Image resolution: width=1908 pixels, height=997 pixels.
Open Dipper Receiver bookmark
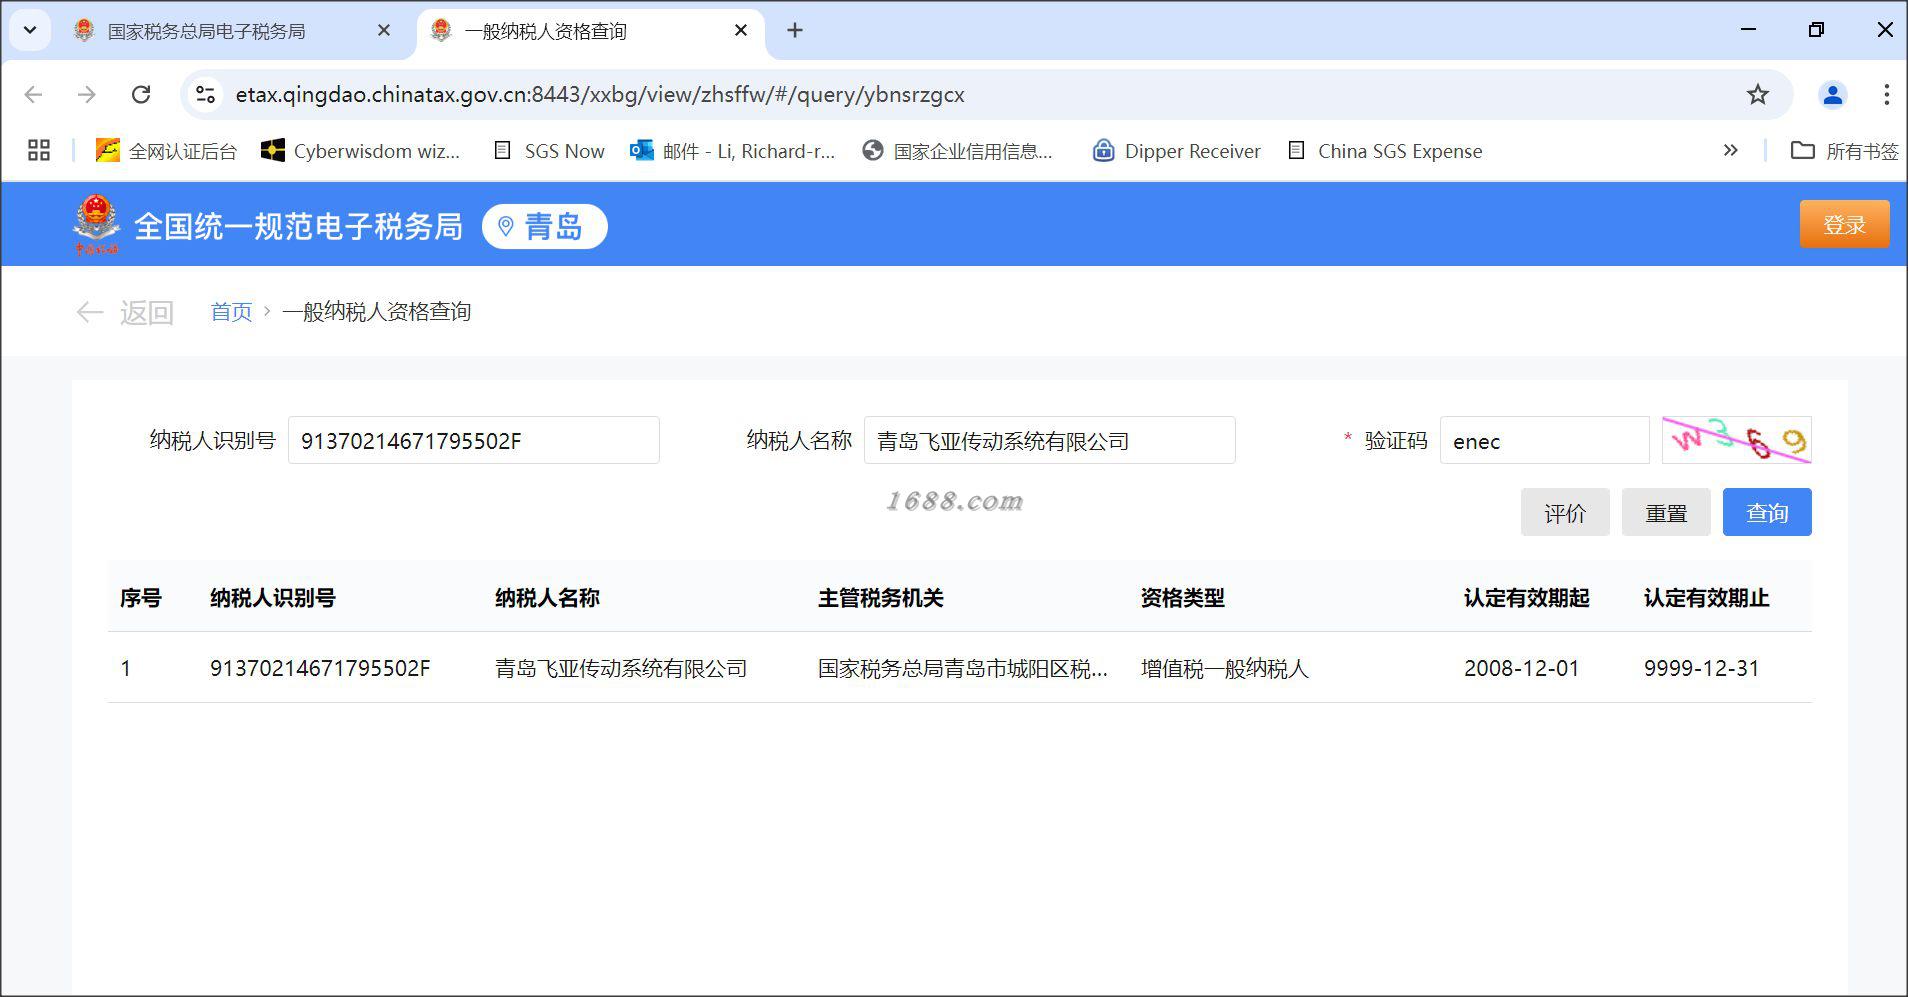click(x=1176, y=151)
